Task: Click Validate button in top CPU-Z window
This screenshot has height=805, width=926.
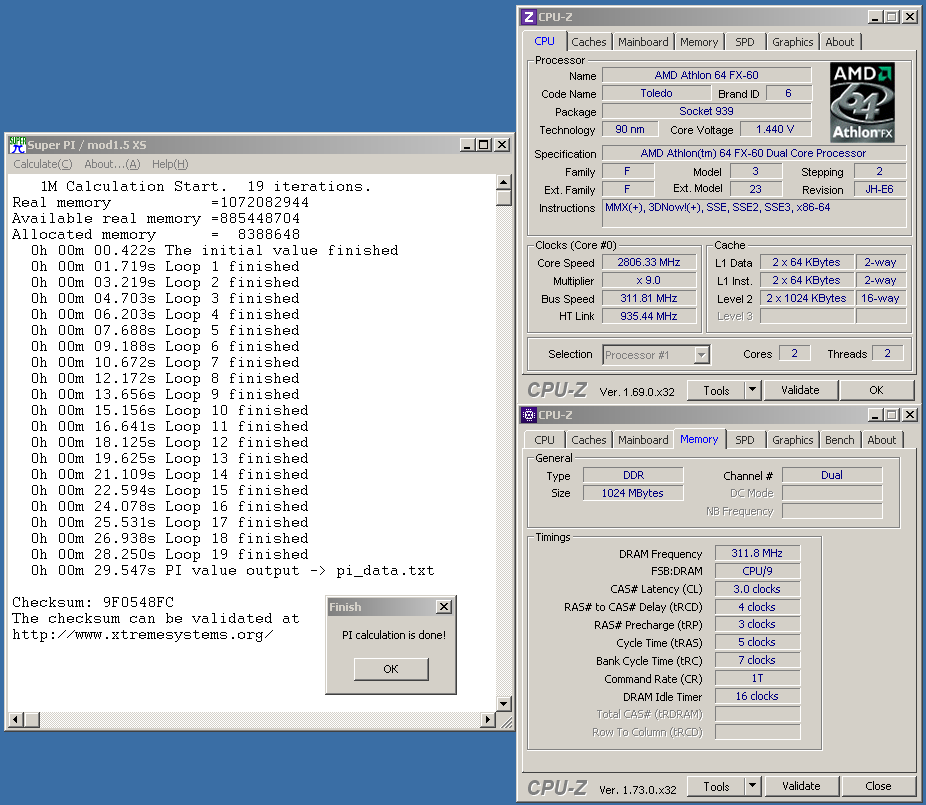Action: tap(800, 390)
